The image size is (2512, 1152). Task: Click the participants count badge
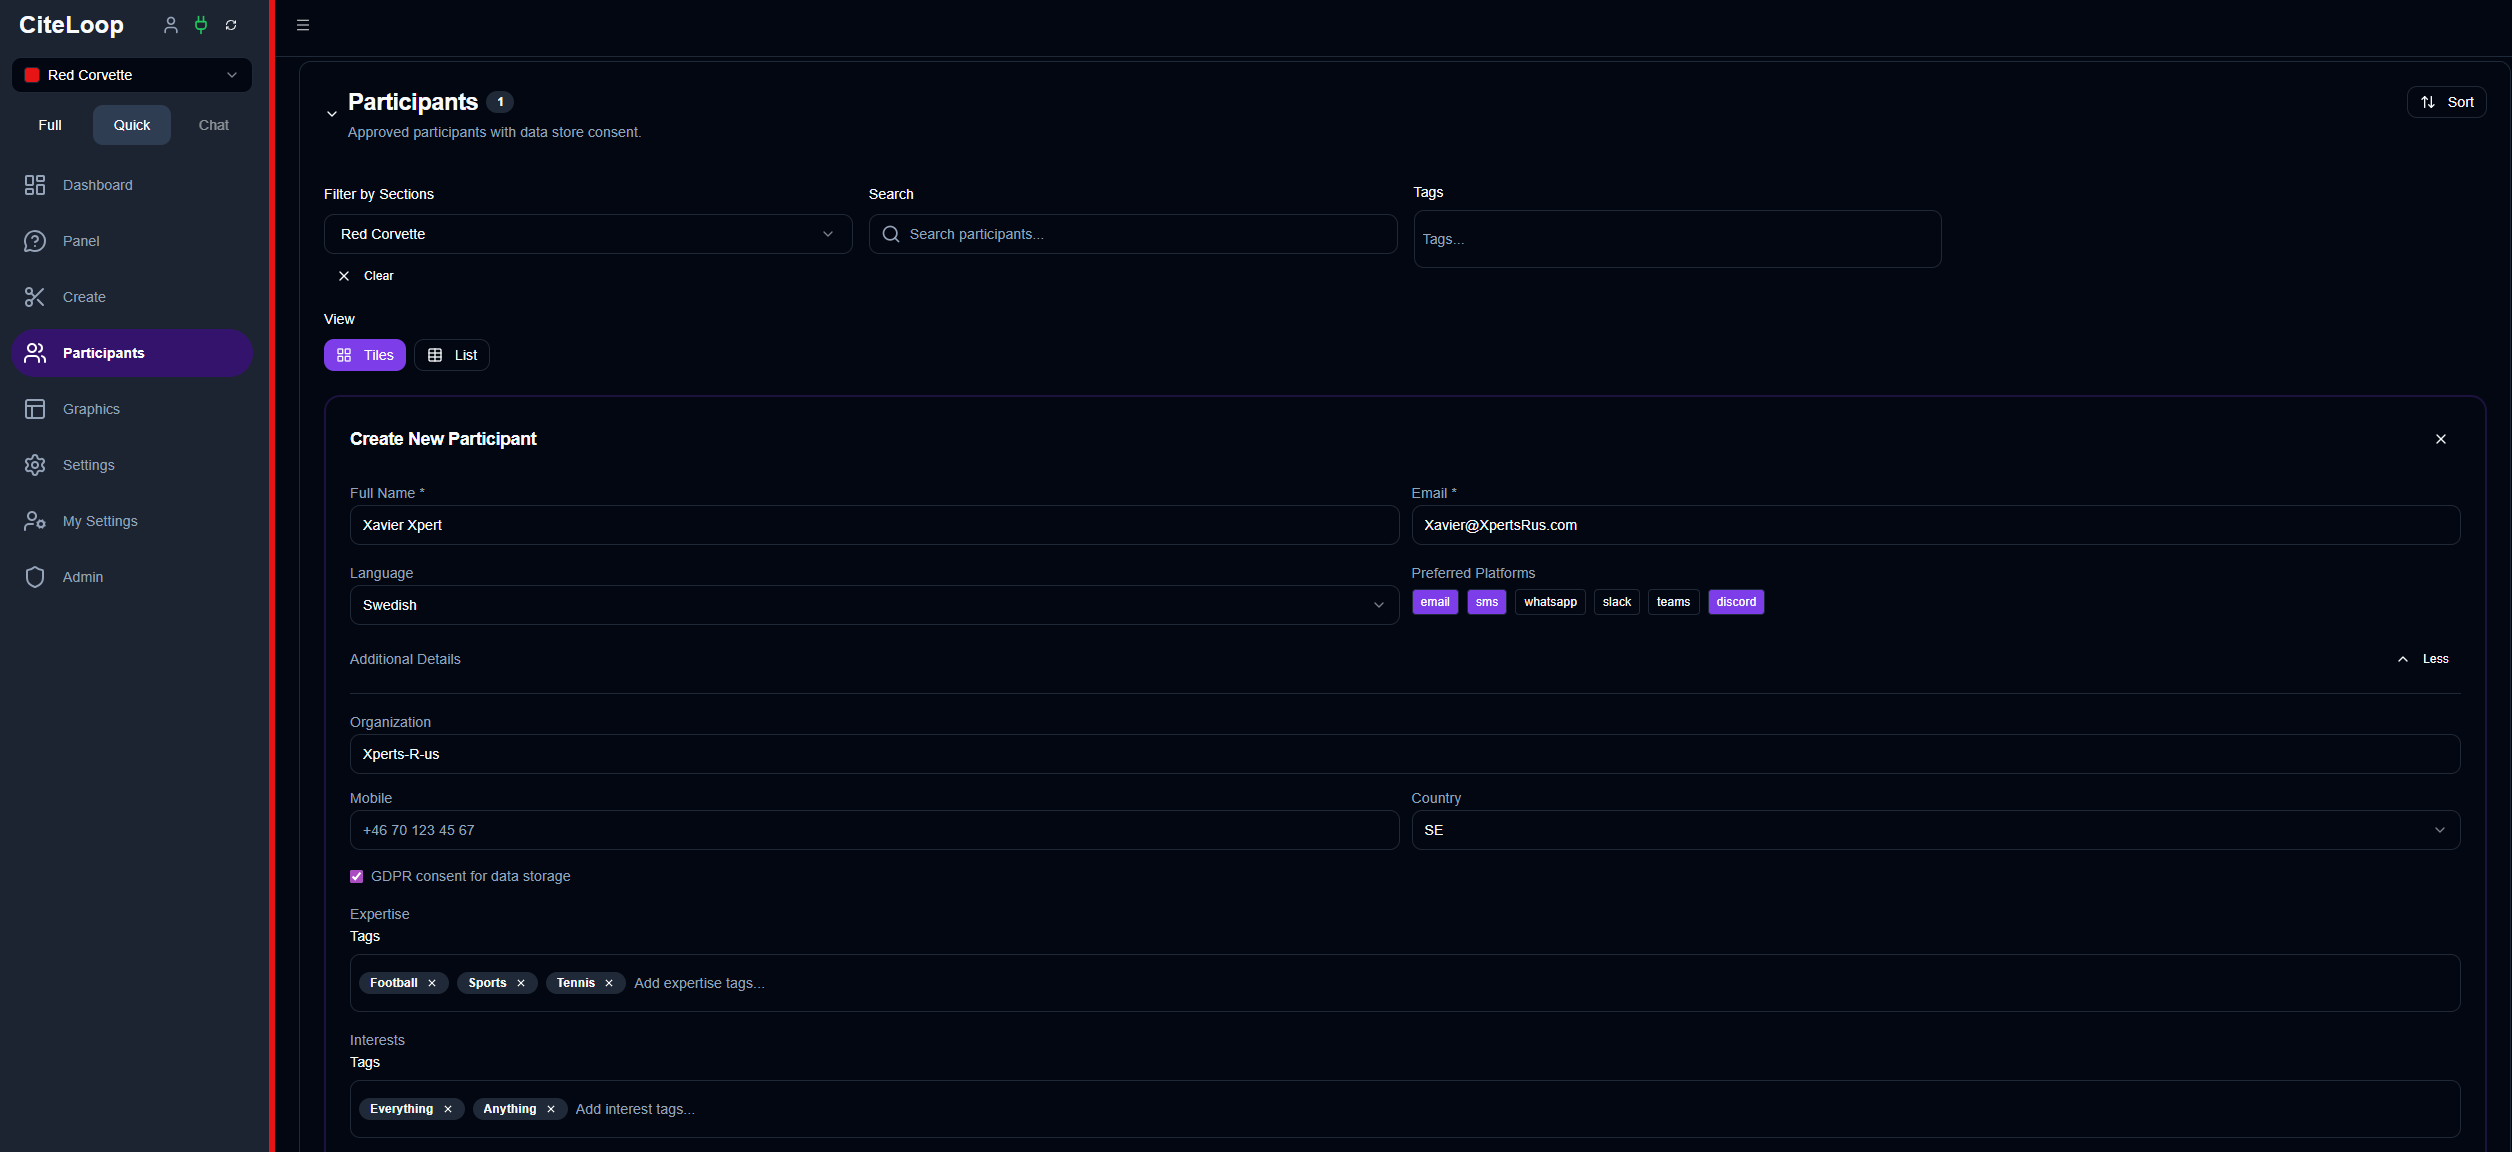tap(500, 102)
